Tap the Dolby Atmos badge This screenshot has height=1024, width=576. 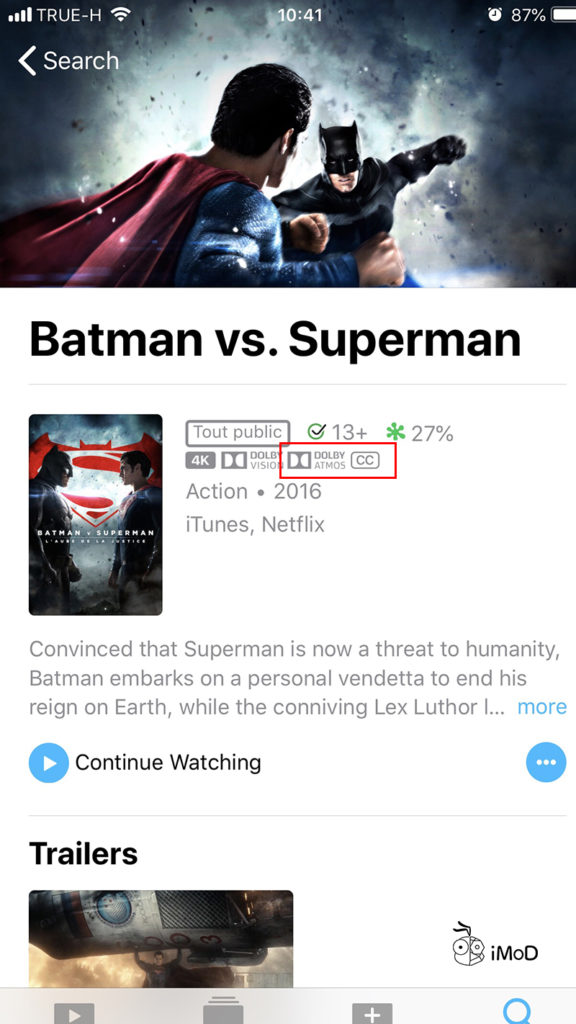(x=317, y=460)
